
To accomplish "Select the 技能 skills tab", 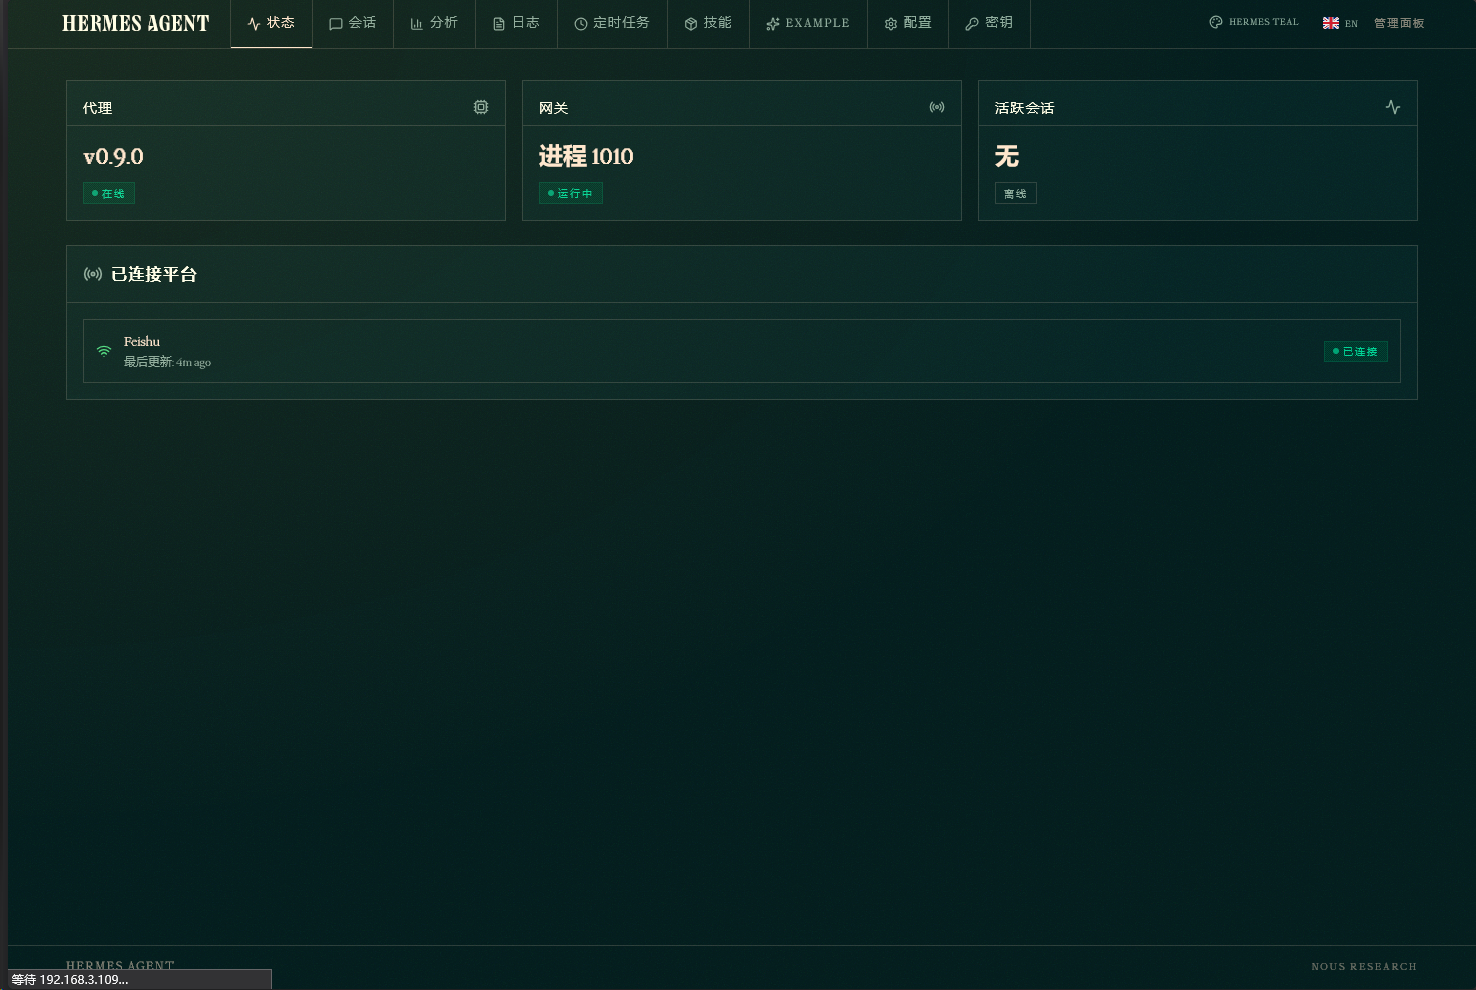I will (708, 23).
